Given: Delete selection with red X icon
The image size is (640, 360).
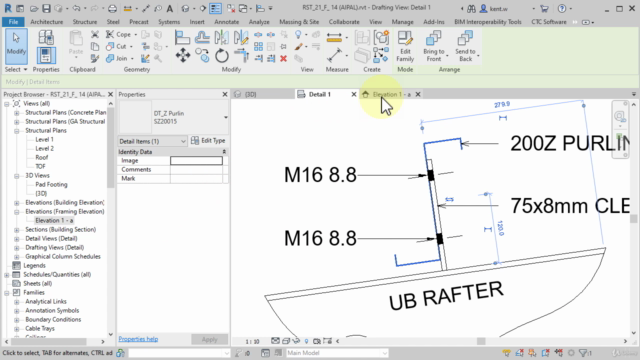Looking at the screenshot, I should [283, 59].
